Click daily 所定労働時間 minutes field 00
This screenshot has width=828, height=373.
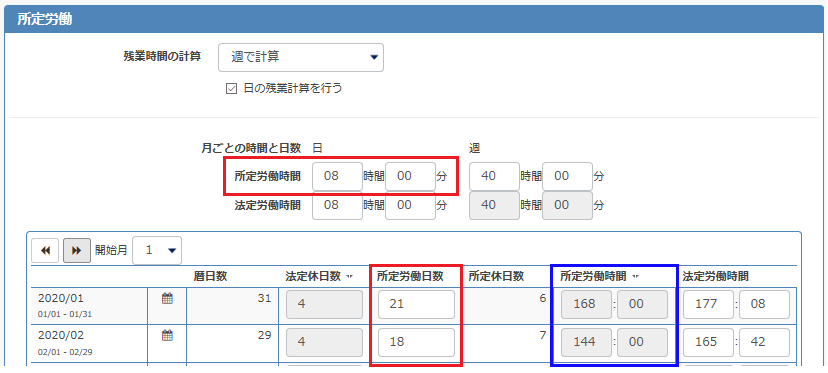coord(410,176)
